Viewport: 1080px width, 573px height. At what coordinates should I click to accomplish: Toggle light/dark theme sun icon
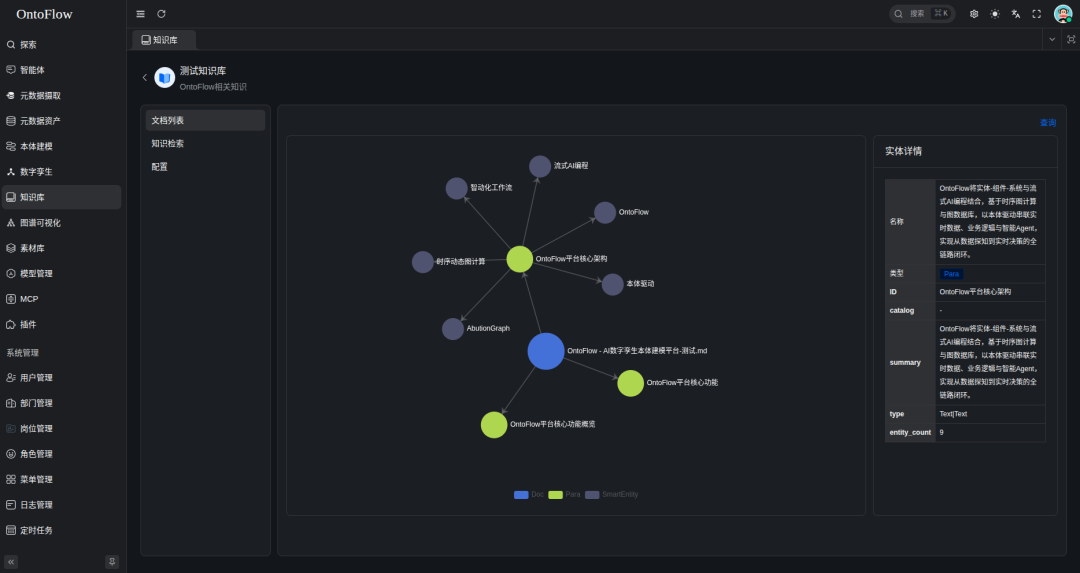tap(995, 14)
